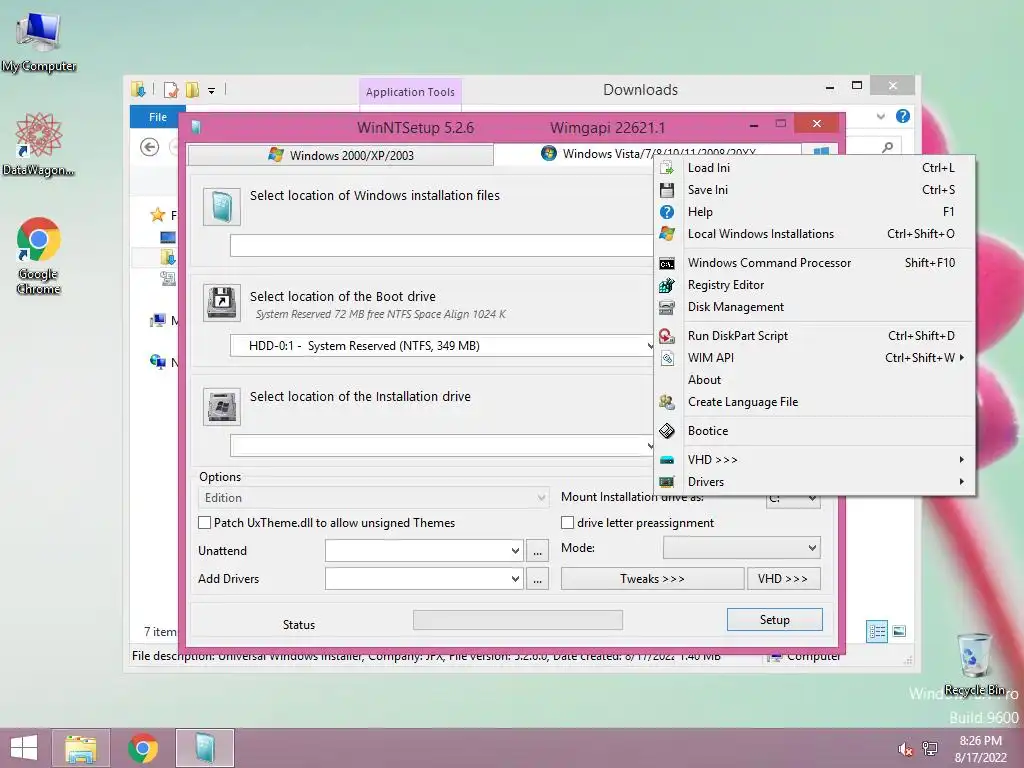Viewport: 1024px width, 768px height.
Task: Open the File tab in Downloads window
Action: pyautogui.click(x=157, y=117)
